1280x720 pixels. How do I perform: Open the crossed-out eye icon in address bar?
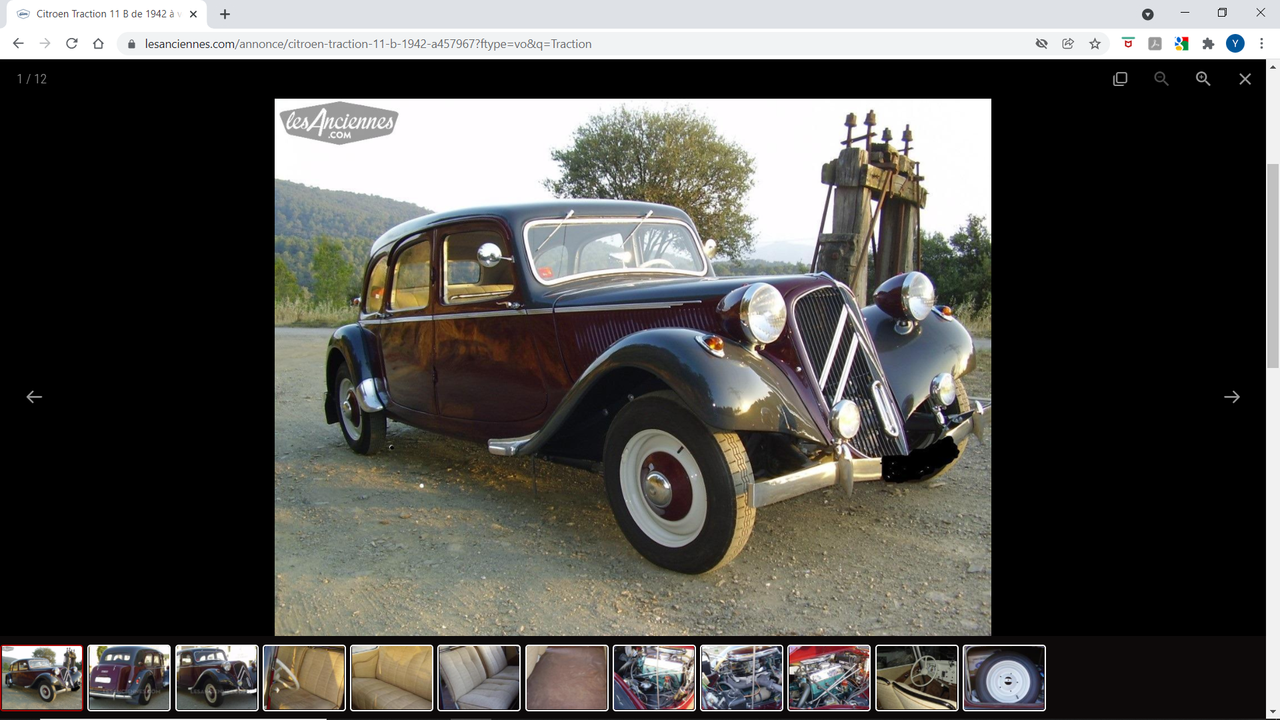(1041, 44)
